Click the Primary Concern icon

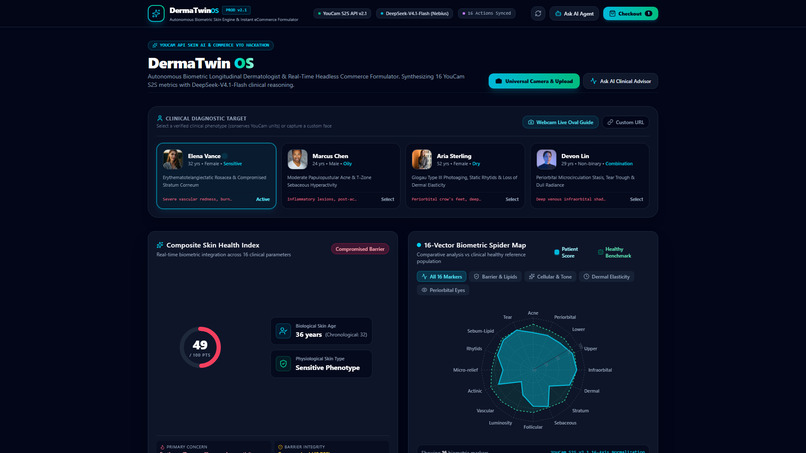pyautogui.click(x=162, y=447)
